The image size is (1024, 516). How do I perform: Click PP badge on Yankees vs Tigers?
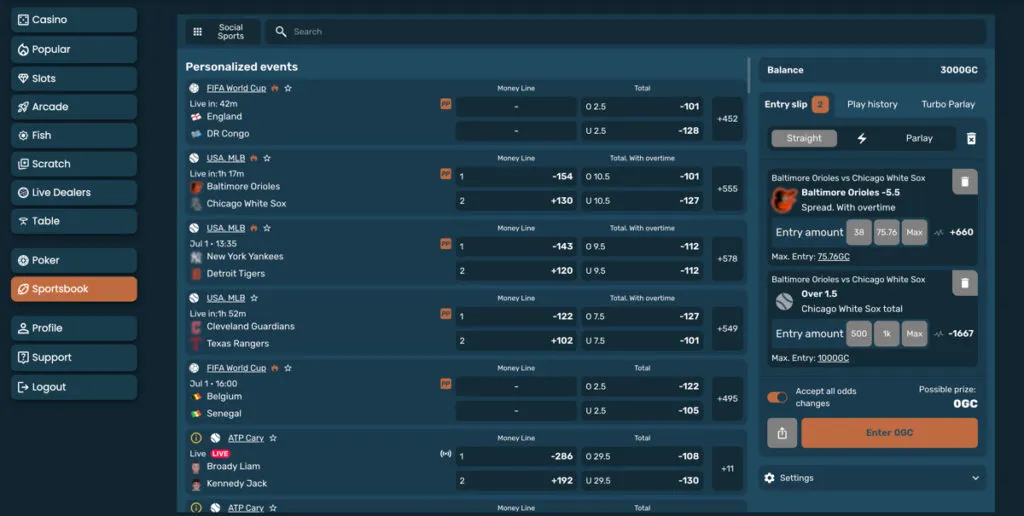pos(446,244)
